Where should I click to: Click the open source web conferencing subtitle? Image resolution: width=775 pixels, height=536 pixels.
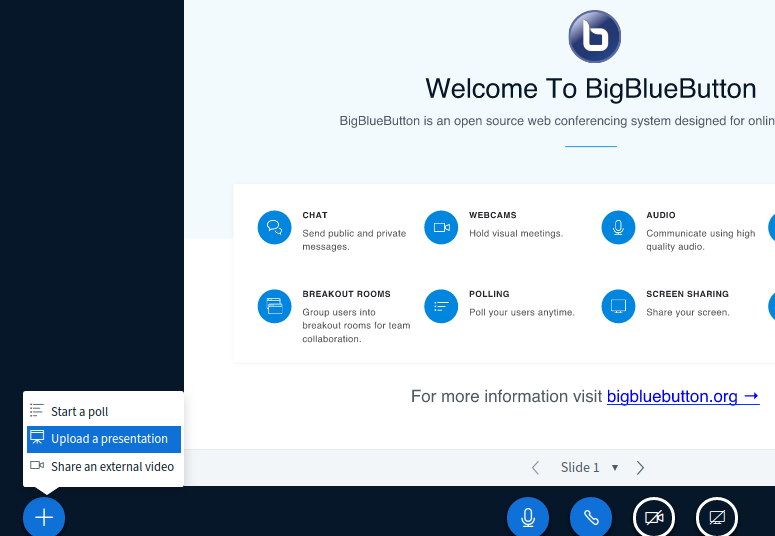pos(557,121)
